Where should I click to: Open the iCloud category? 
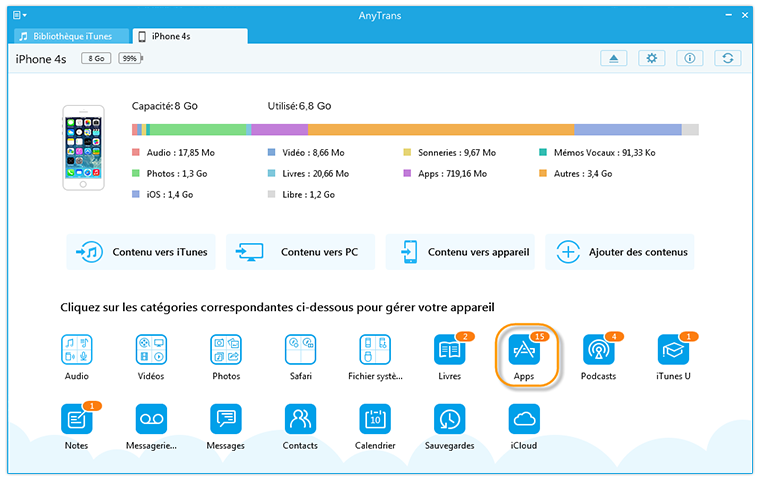tap(524, 419)
